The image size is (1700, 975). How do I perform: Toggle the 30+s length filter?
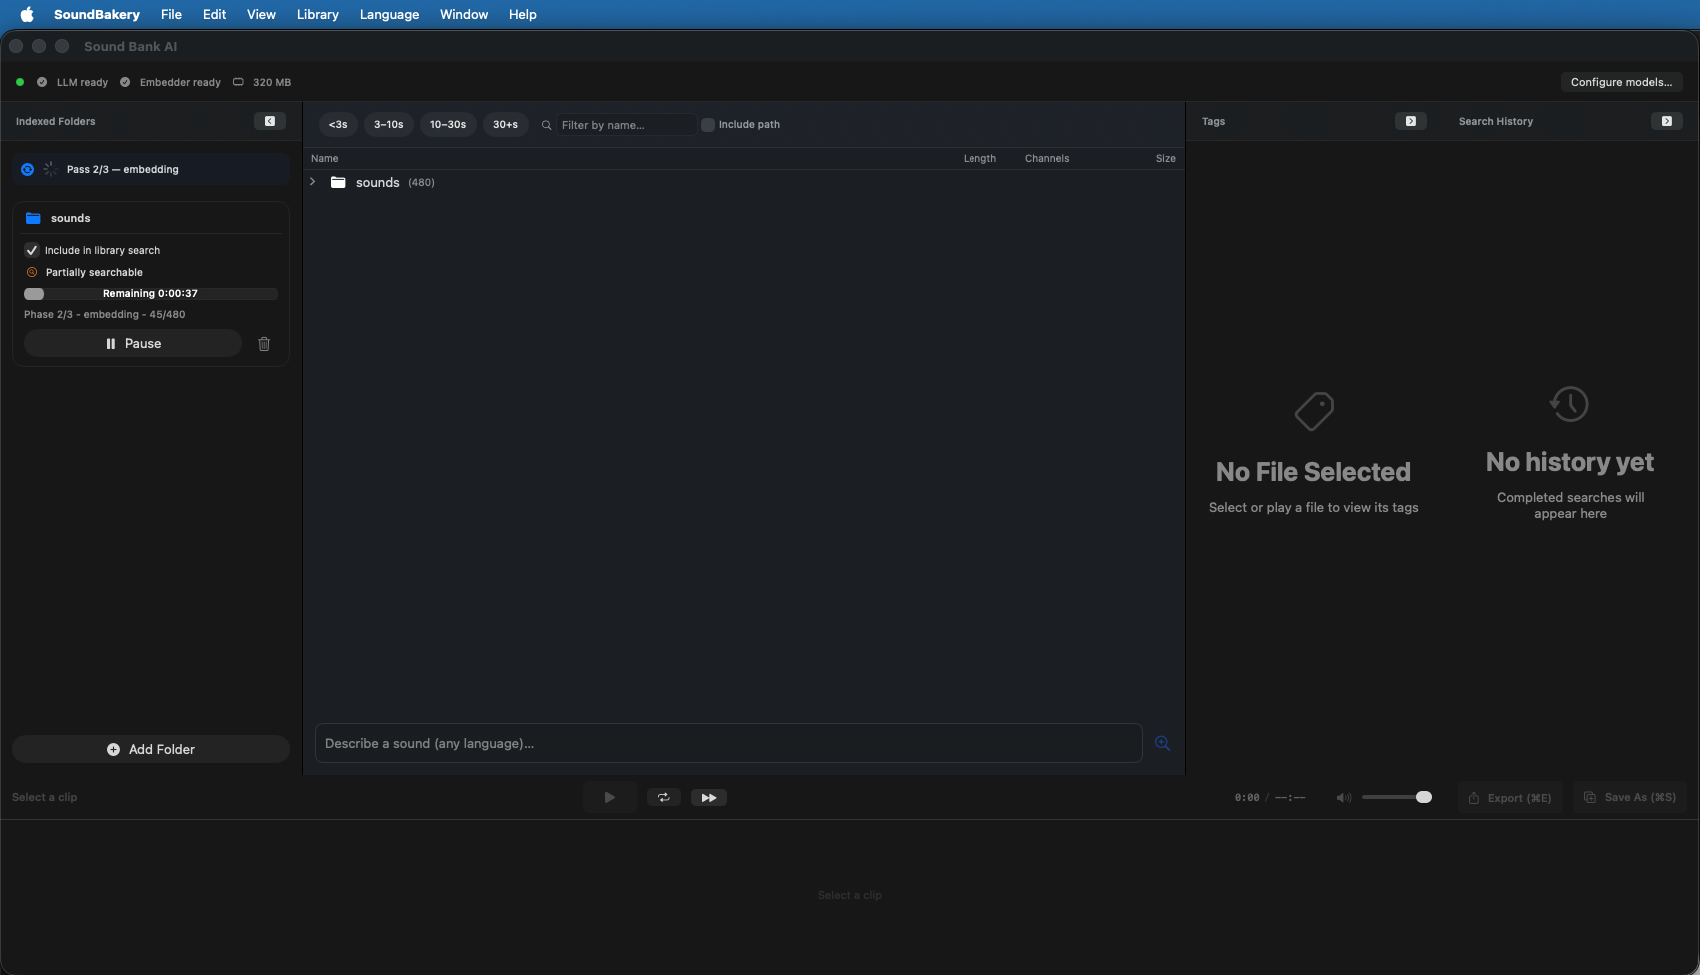coord(505,124)
